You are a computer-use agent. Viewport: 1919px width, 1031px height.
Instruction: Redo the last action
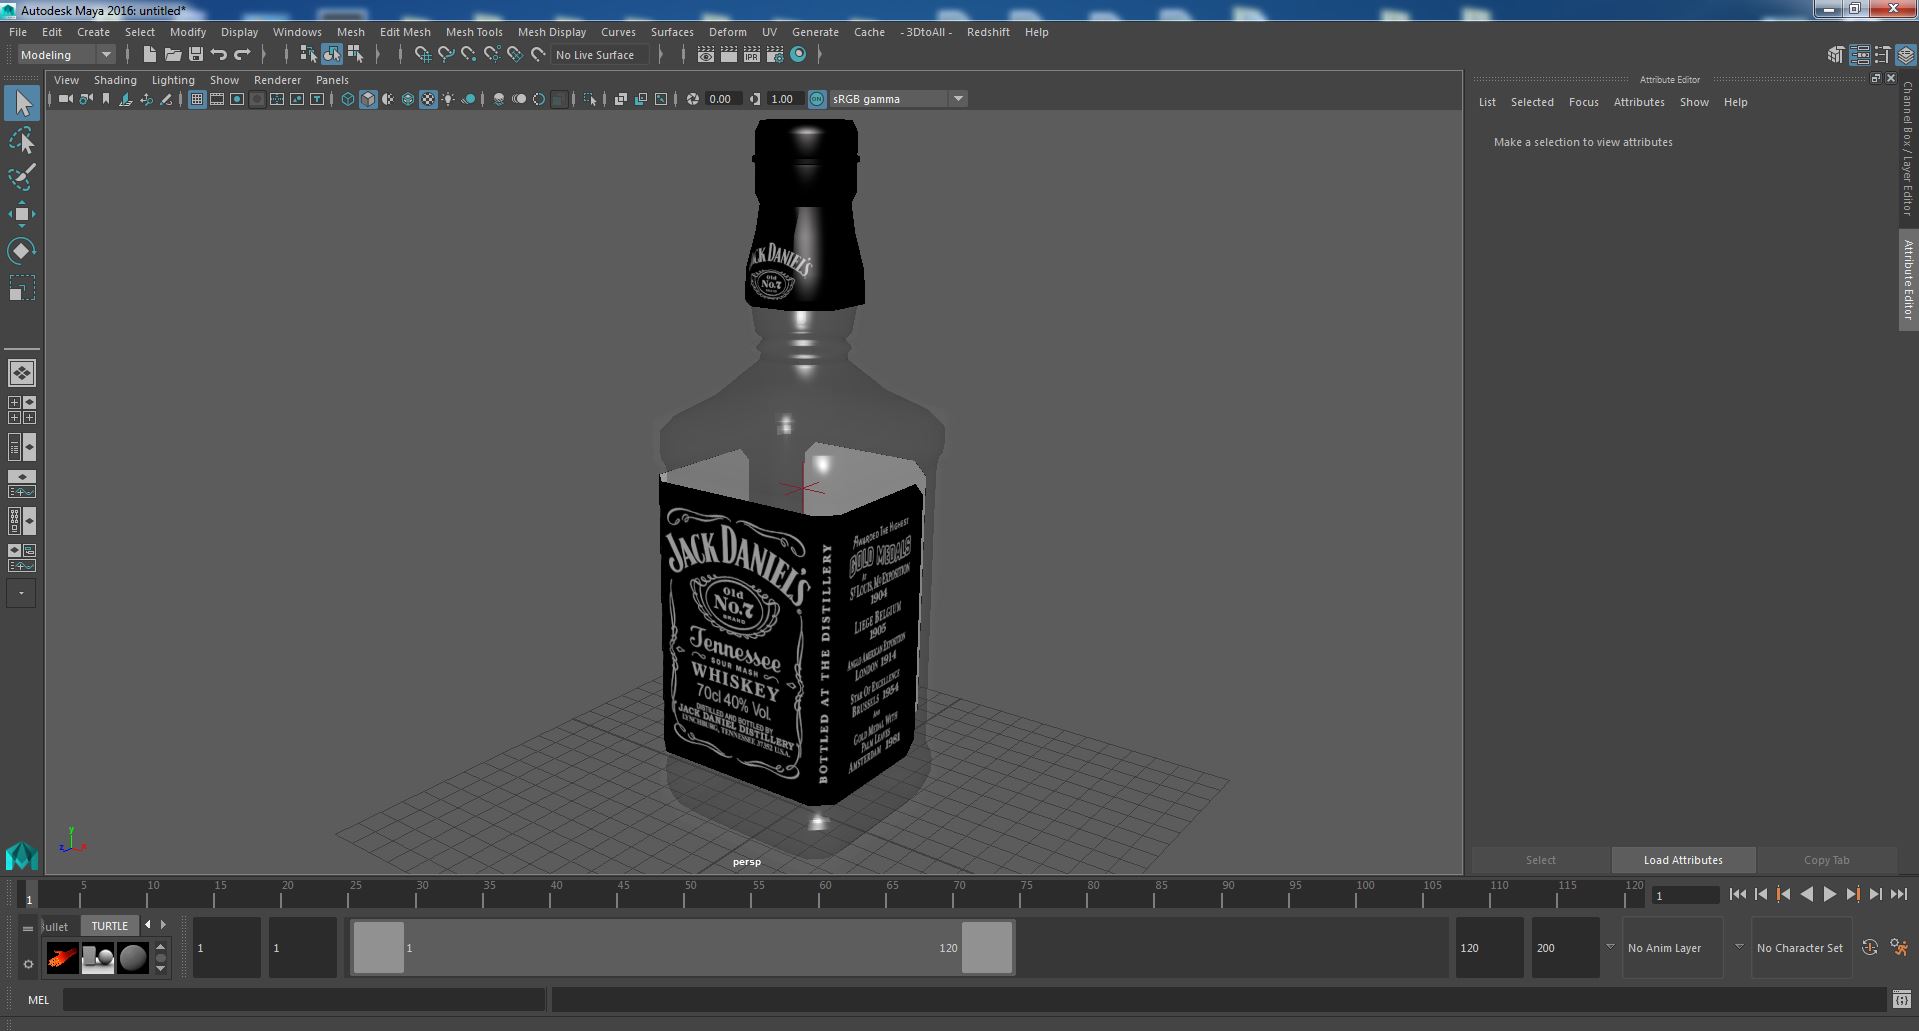242,54
